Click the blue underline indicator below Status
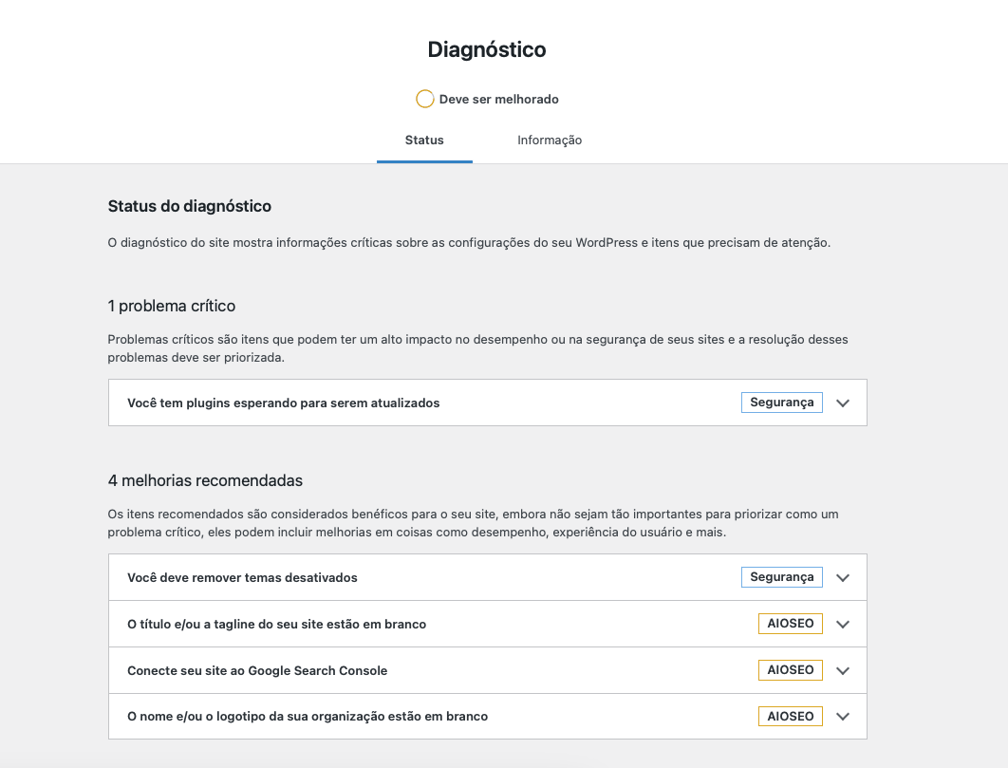Screen dimensions: 1008x768 424,160
